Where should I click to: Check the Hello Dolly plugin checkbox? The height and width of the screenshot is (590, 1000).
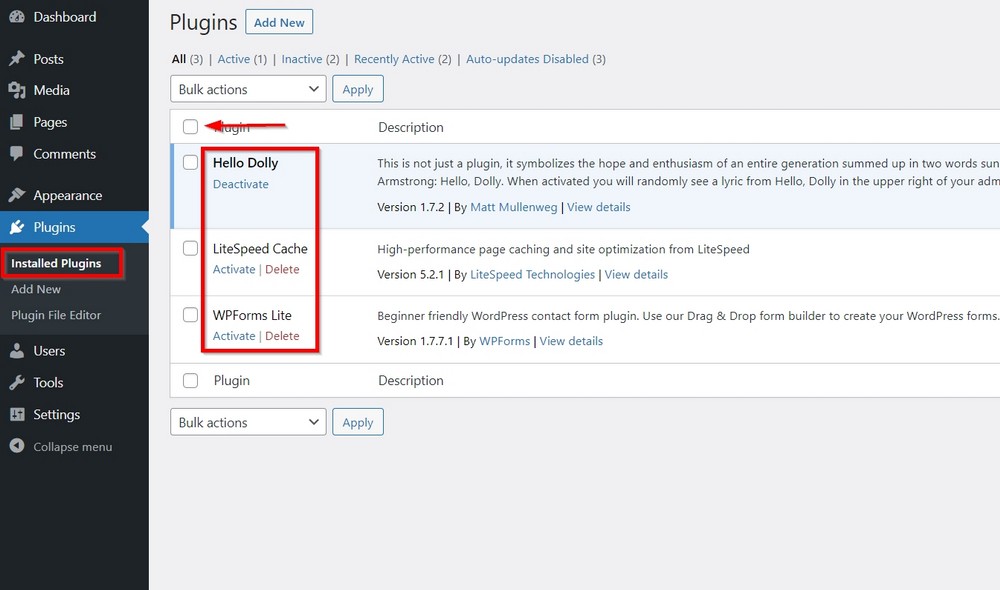(190, 162)
